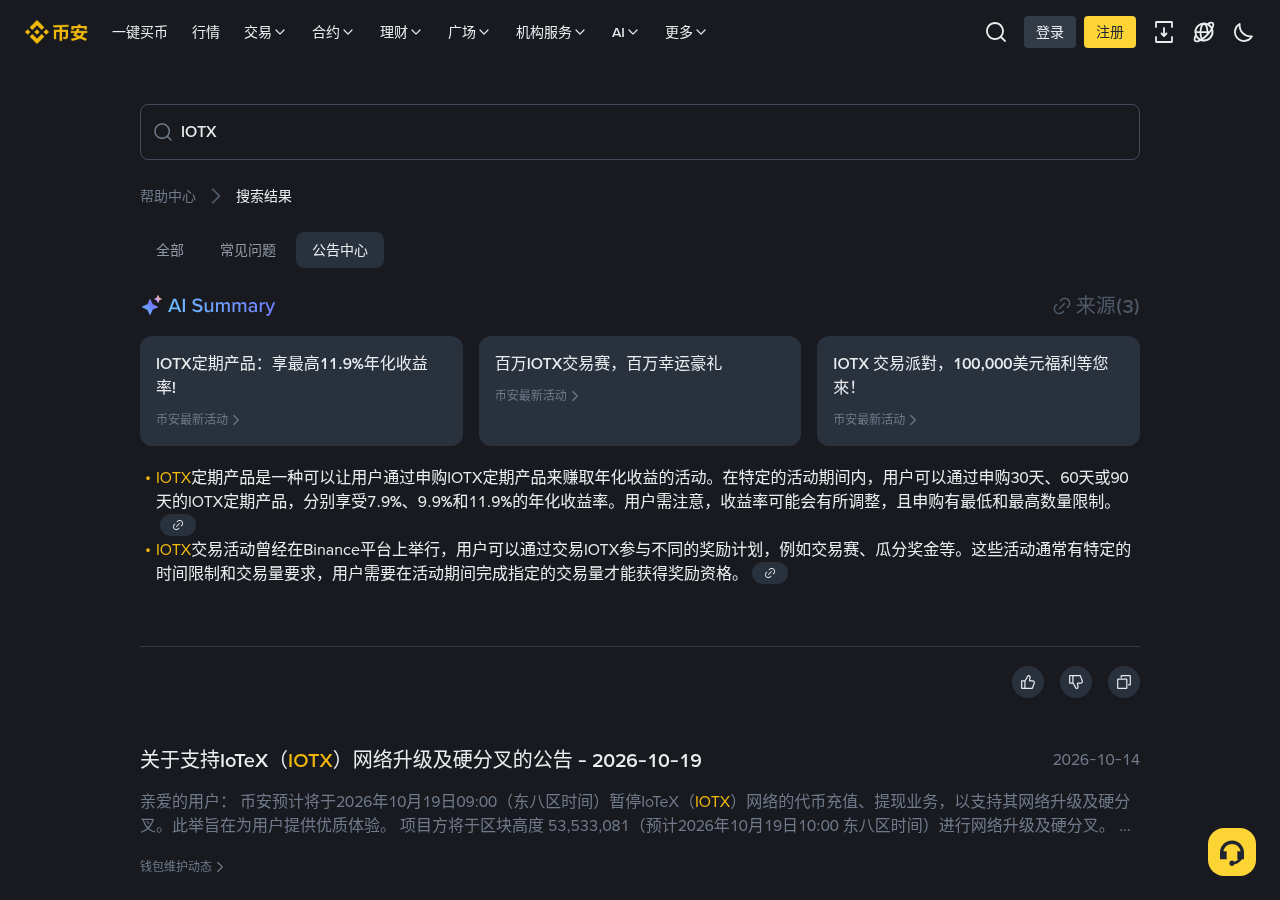
Task: Click 币安最新活动 under the IOTX定期产品 card
Action: click(198, 420)
